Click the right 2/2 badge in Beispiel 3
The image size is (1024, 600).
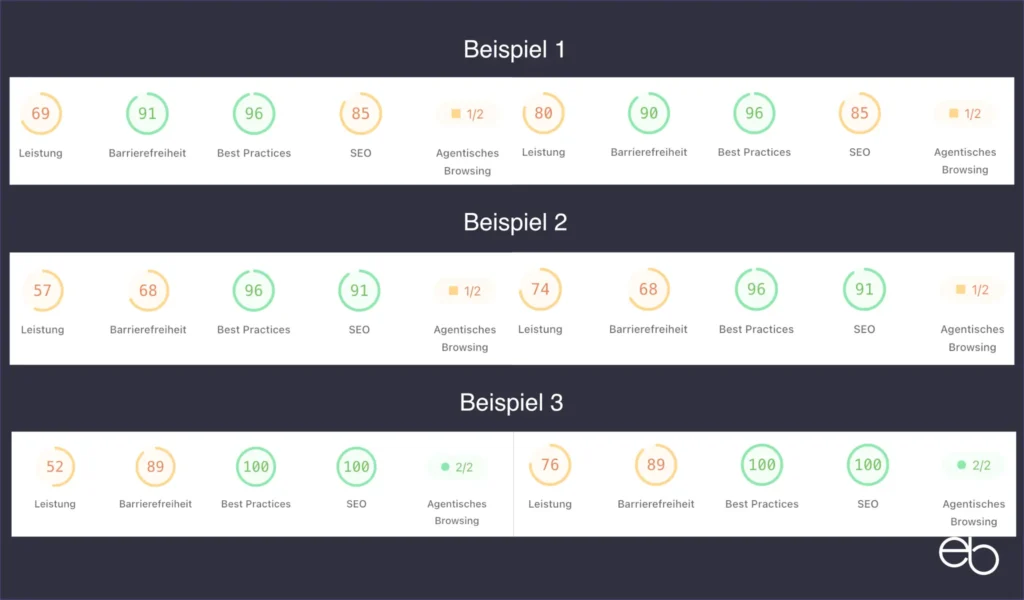coord(974,465)
